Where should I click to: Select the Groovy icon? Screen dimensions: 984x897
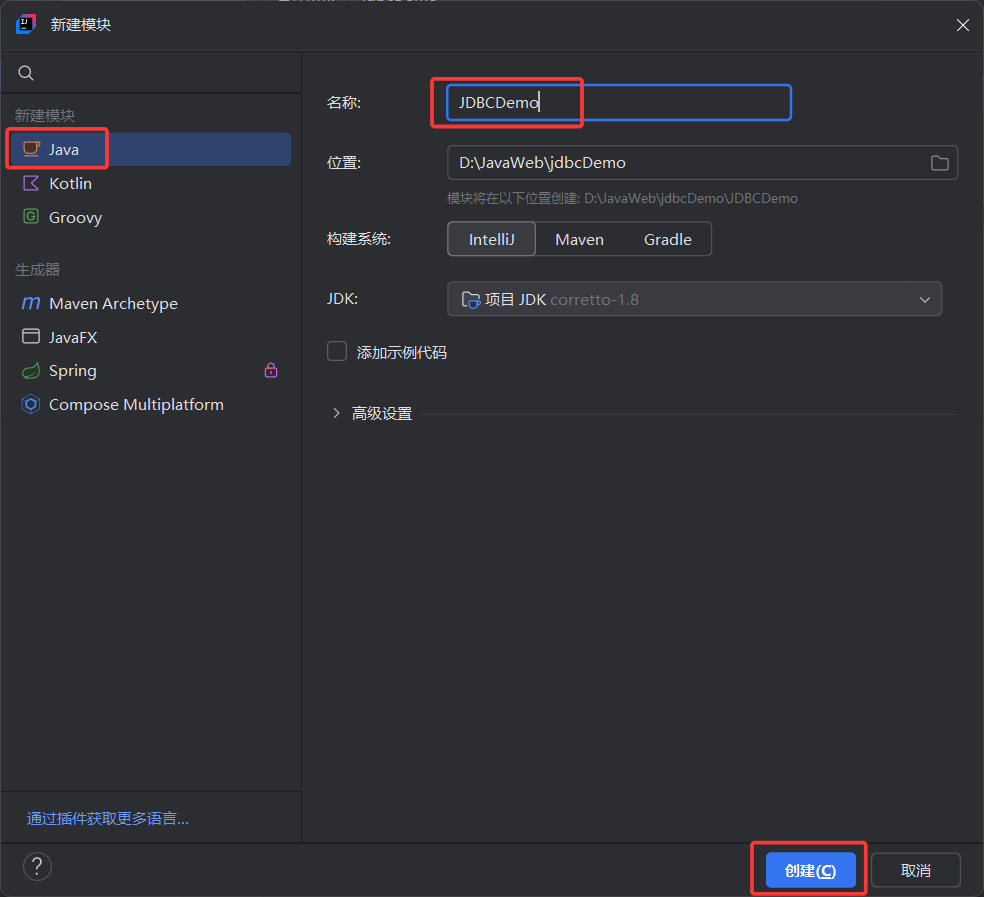[31, 217]
